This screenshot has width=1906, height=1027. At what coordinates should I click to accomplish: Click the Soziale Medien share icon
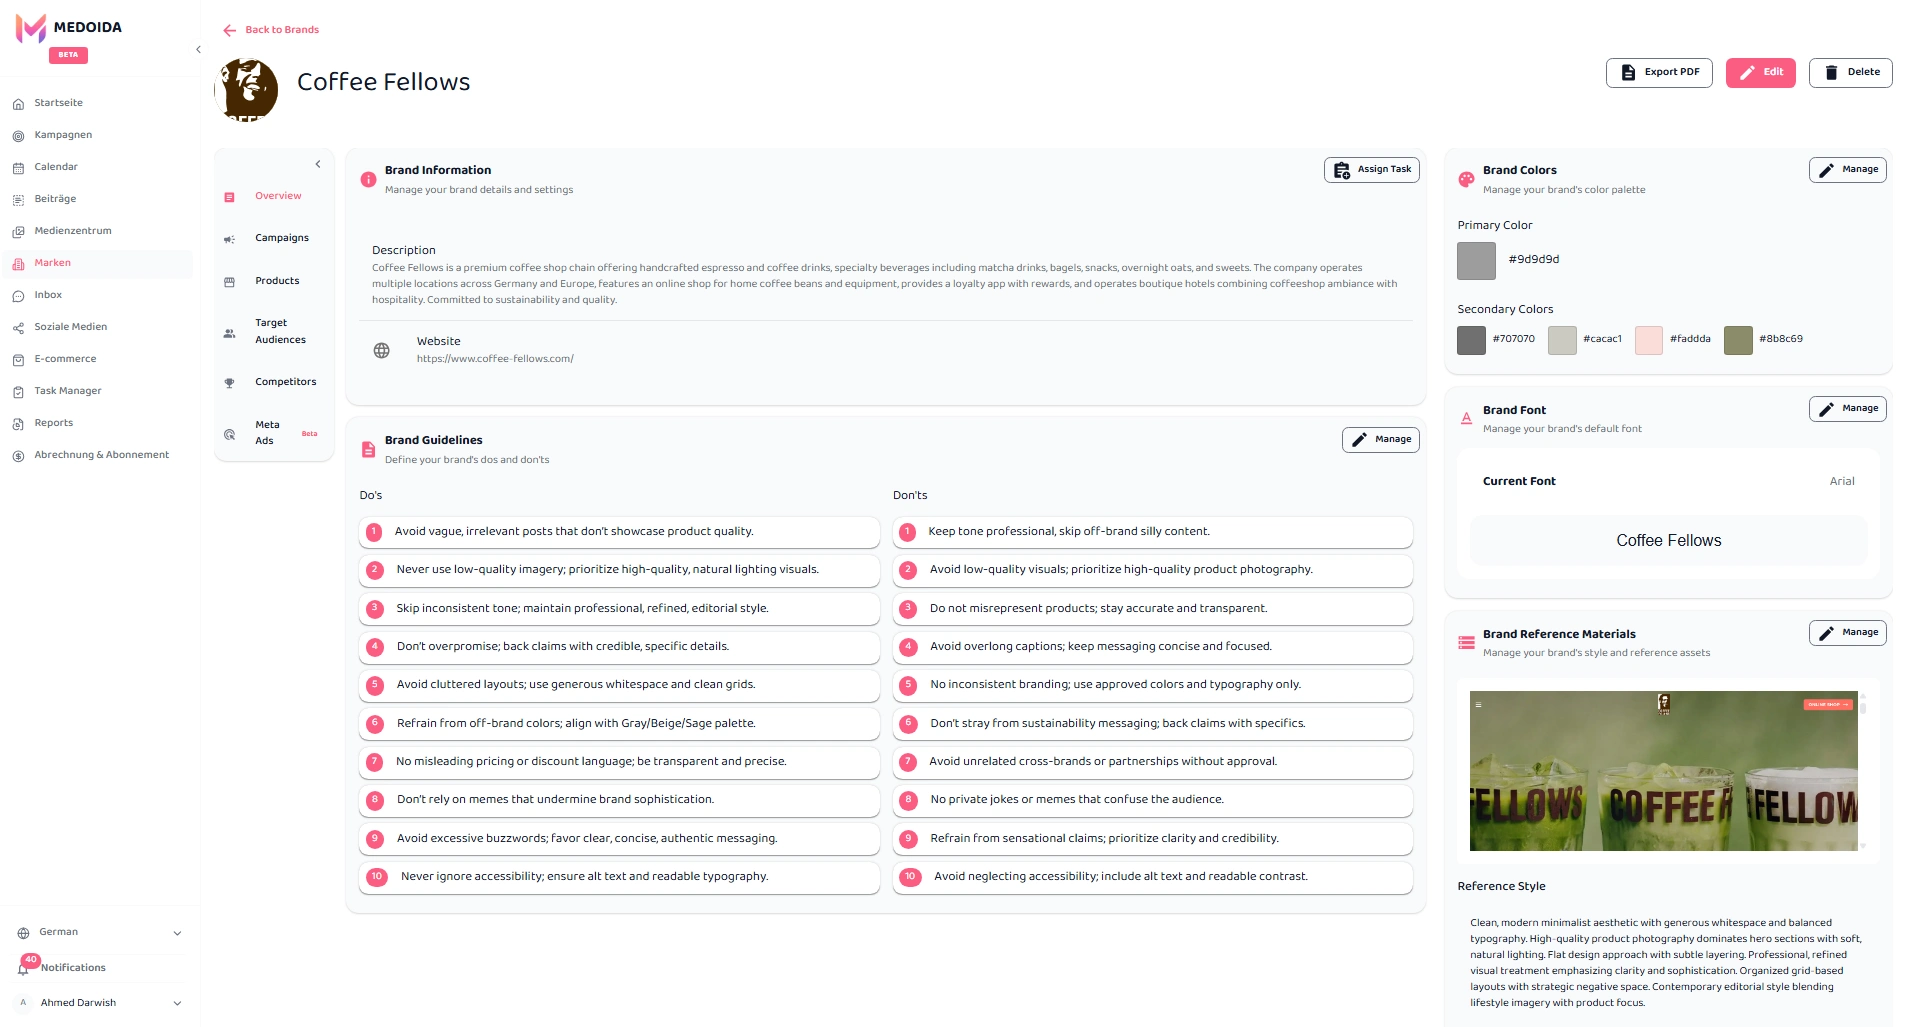18,328
